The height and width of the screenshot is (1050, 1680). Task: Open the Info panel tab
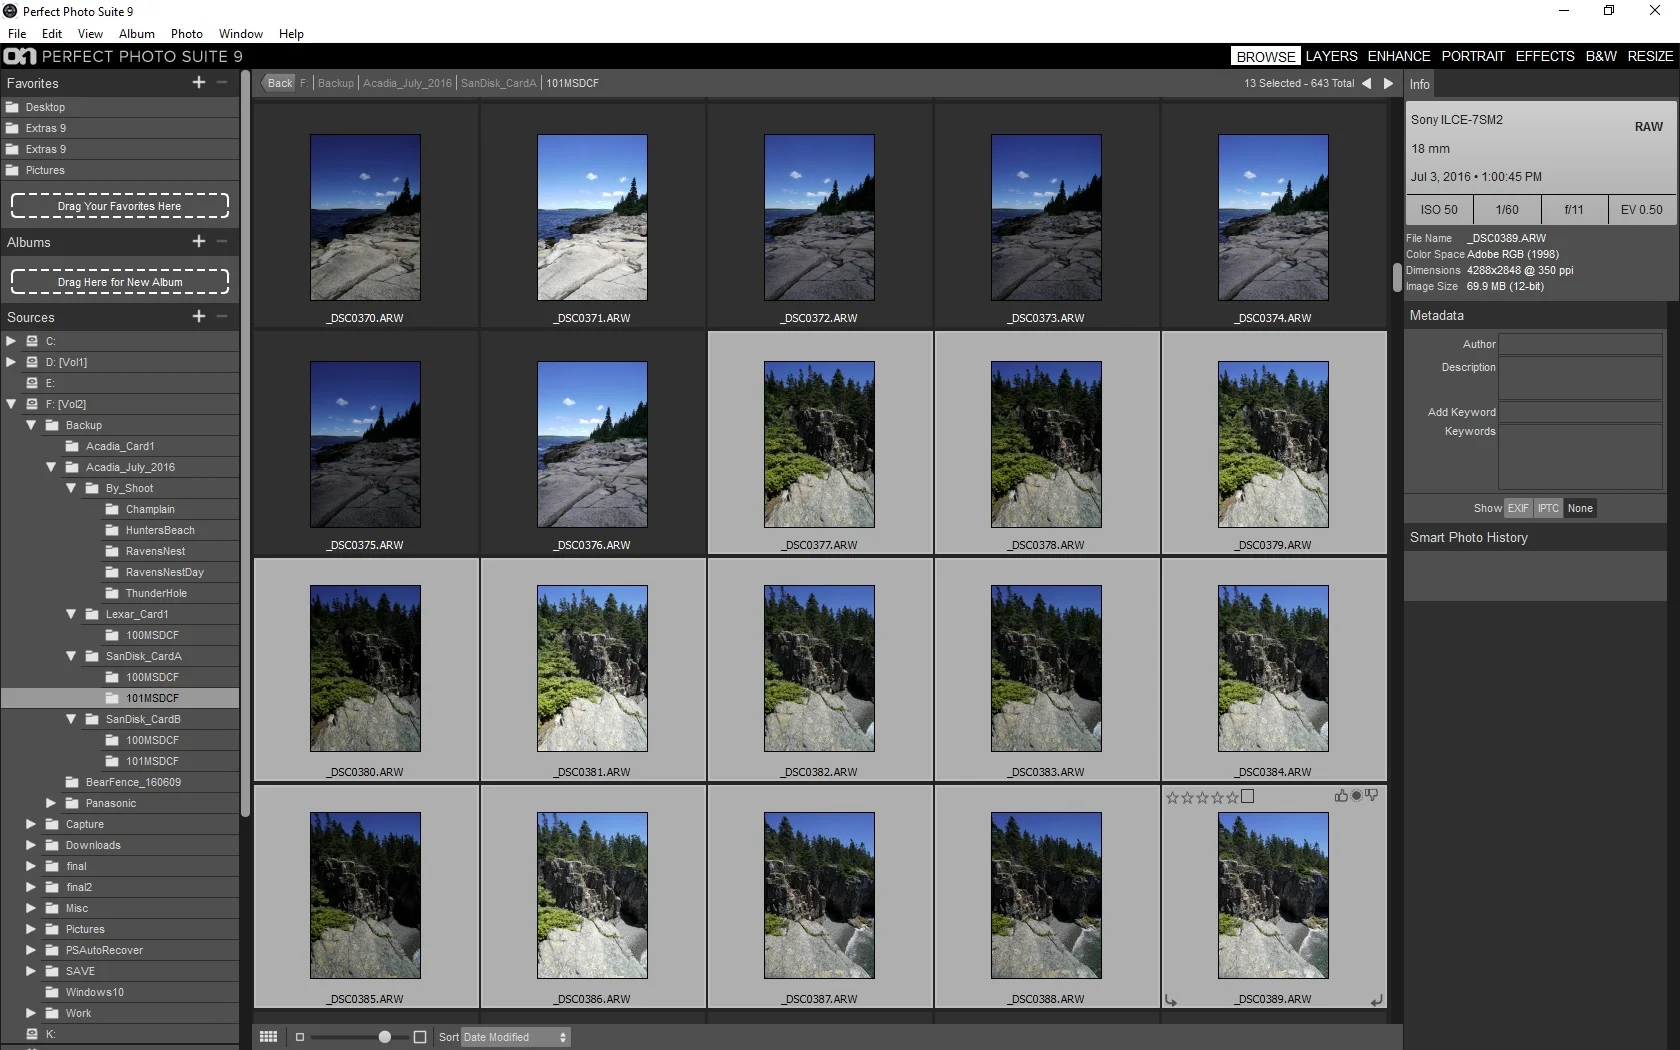click(1419, 84)
